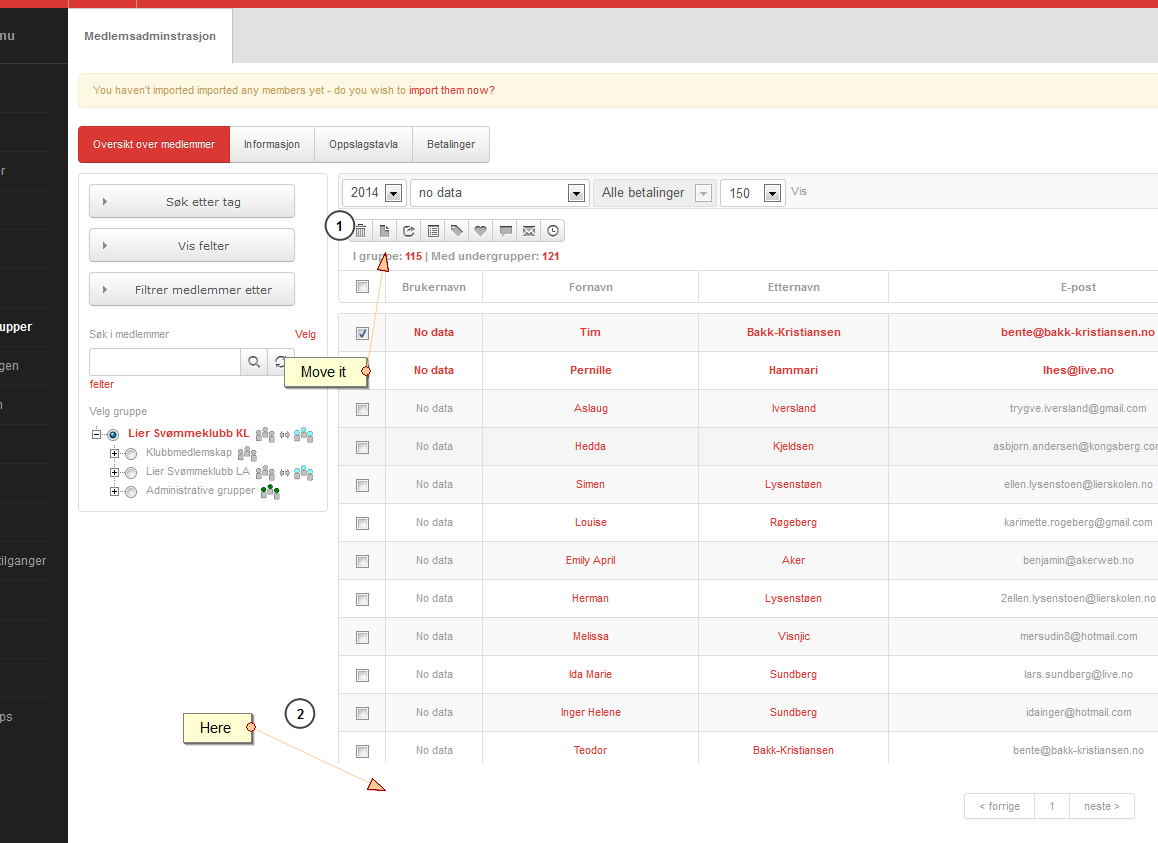Click the speech bubble message icon
This screenshot has width=1158, height=843.
tap(505, 231)
